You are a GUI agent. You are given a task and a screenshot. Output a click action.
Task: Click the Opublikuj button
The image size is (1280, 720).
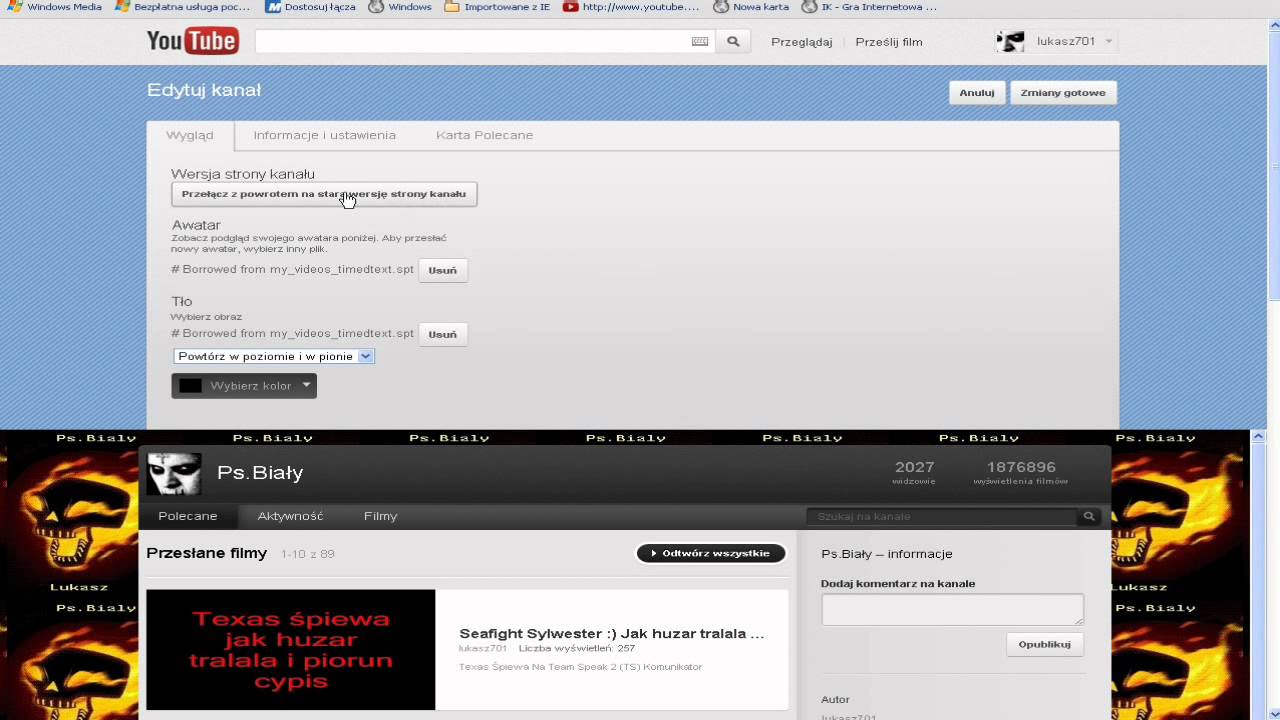[1045, 644]
